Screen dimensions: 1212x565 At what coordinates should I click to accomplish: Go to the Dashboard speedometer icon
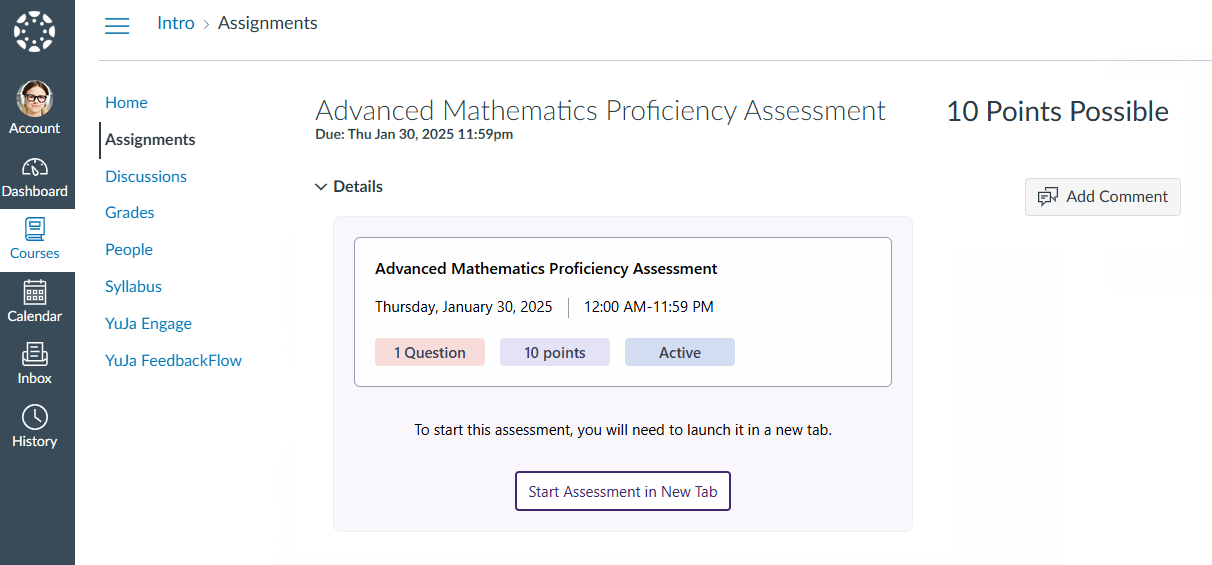coord(35,167)
